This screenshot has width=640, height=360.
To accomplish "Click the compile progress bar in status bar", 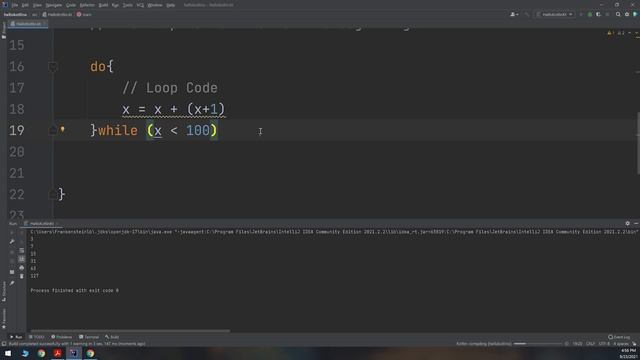I will pos(538,344).
